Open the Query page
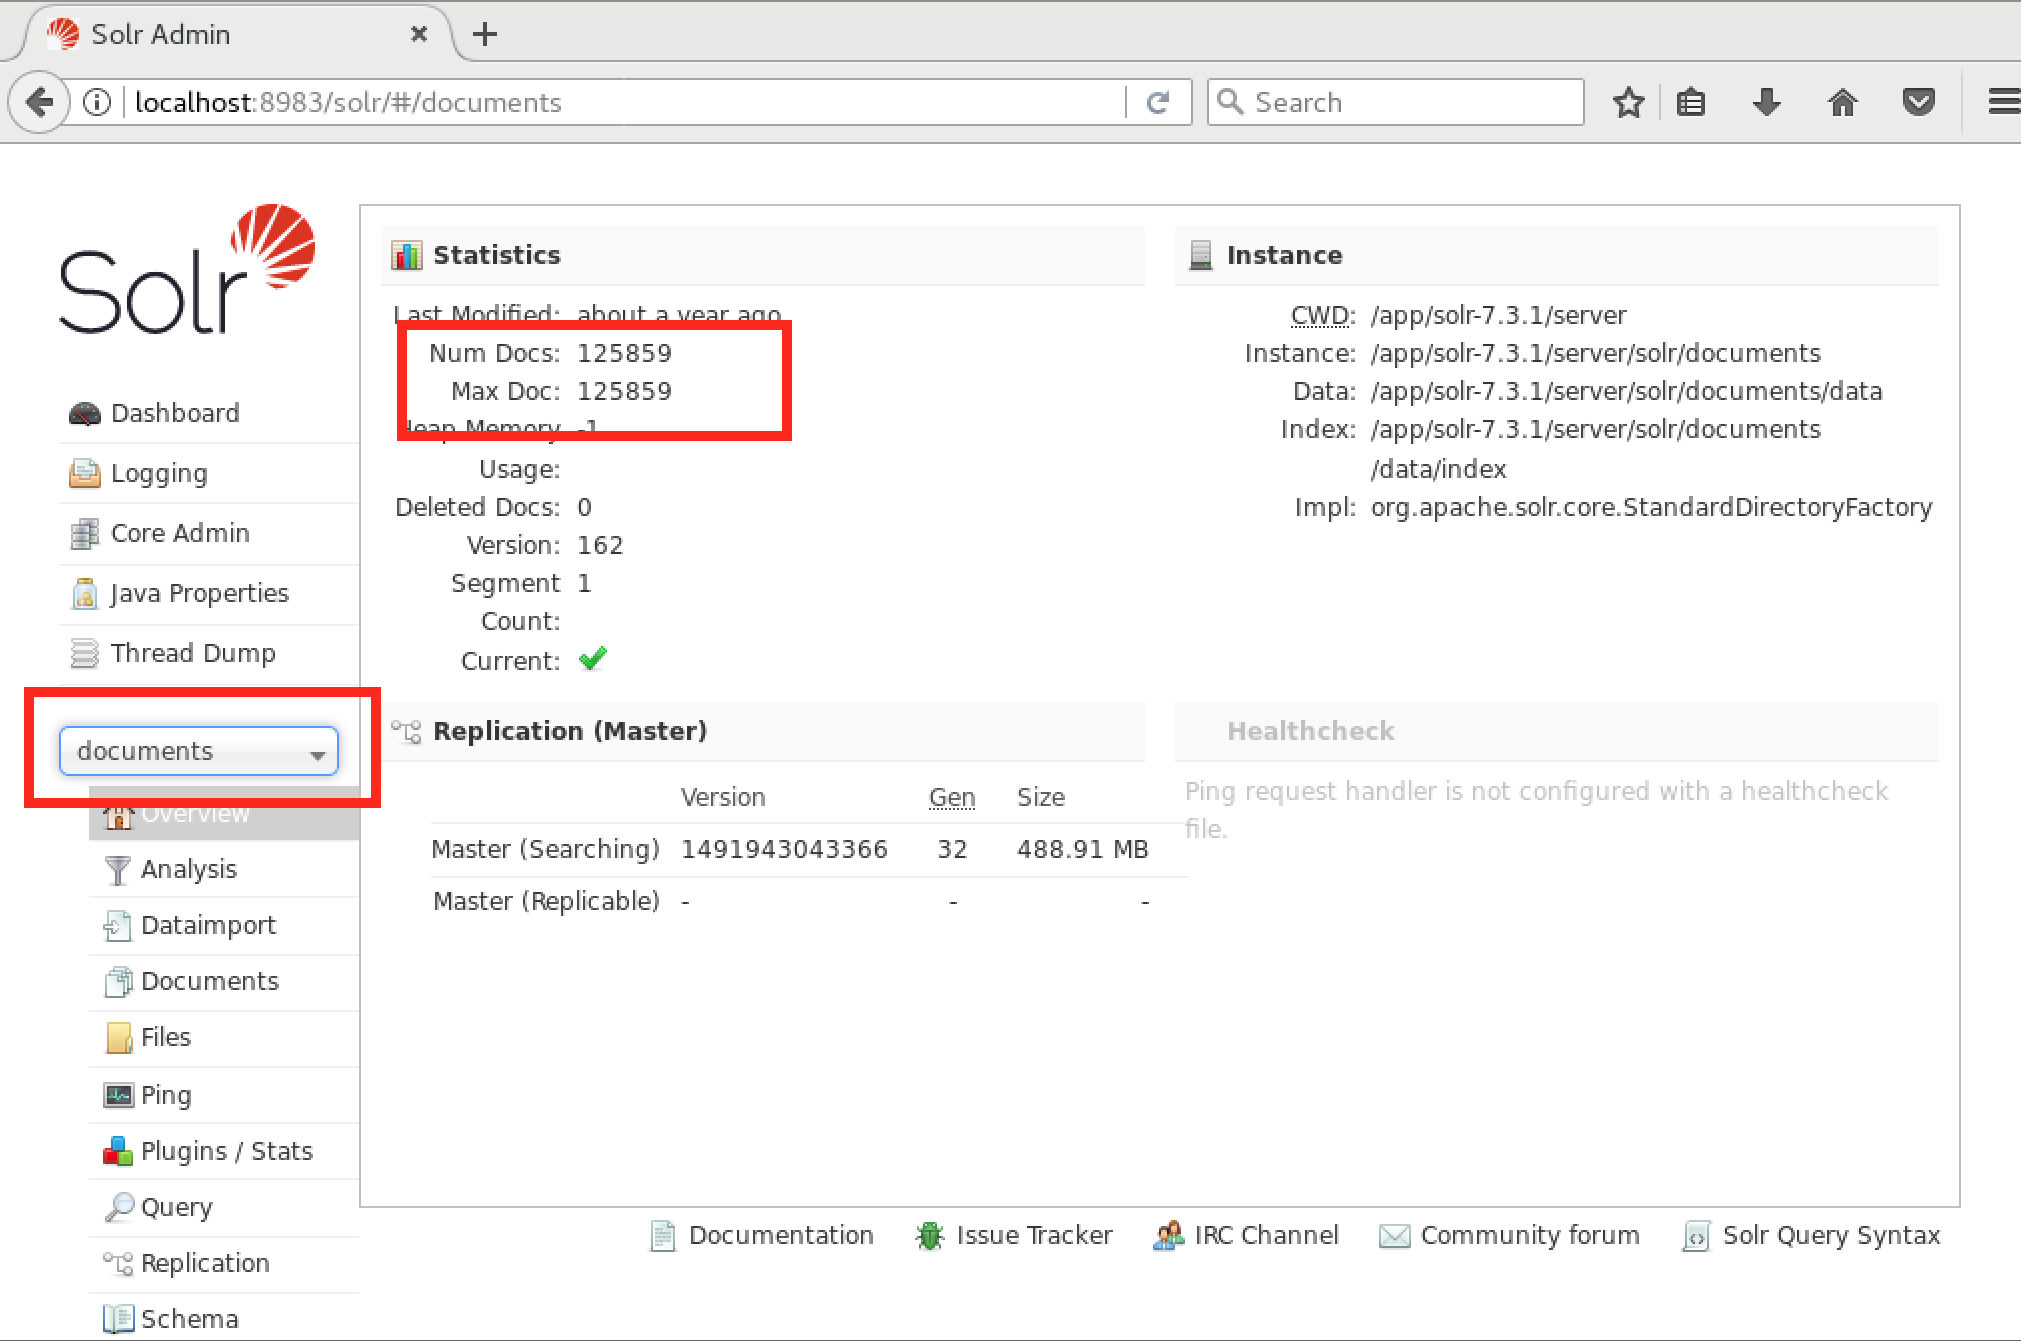 coord(177,1207)
